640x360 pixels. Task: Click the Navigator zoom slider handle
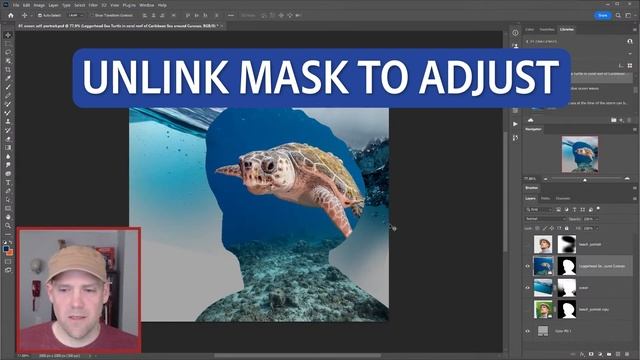pyautogui.click(x=585, y=180)
